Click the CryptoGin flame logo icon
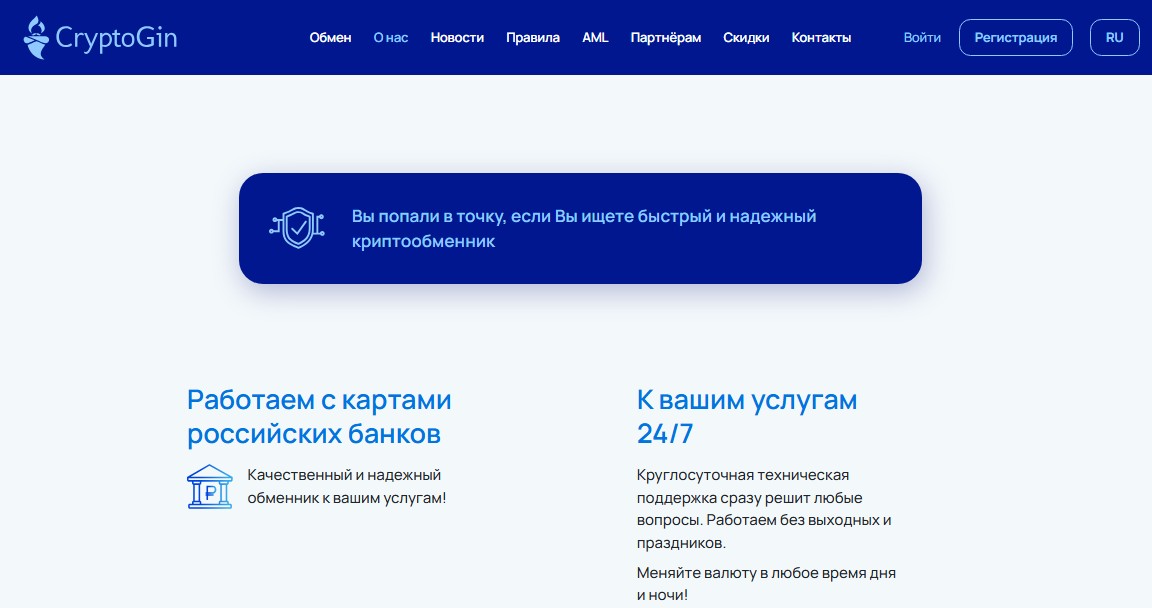 [x=36, y=37]
